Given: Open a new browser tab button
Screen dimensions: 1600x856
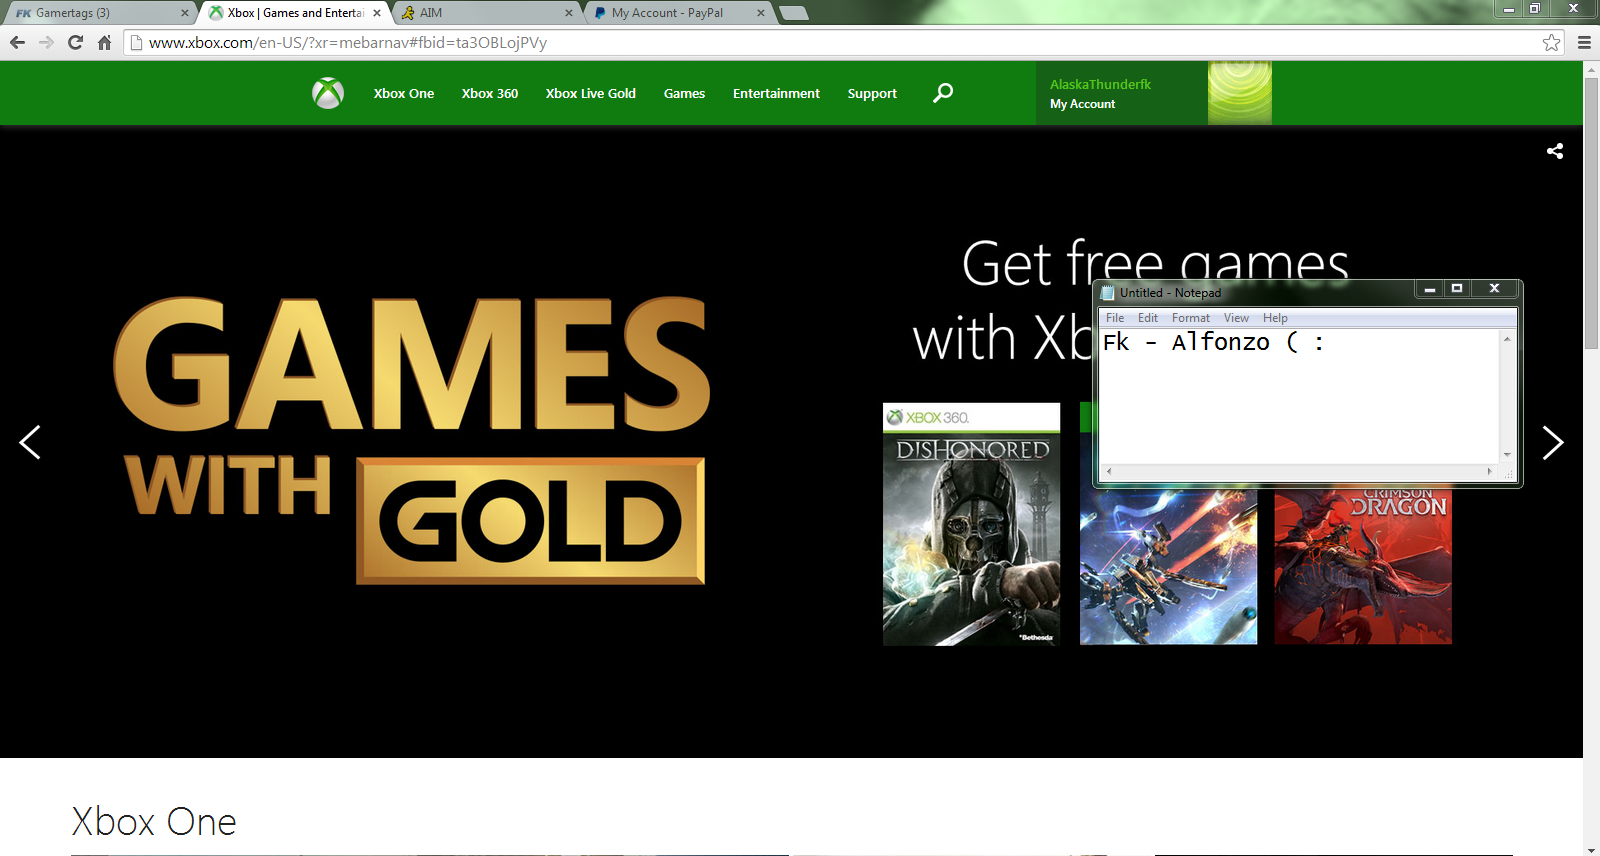Looking at the screenshot, I should pyautogui.click(x=793, y=13).
